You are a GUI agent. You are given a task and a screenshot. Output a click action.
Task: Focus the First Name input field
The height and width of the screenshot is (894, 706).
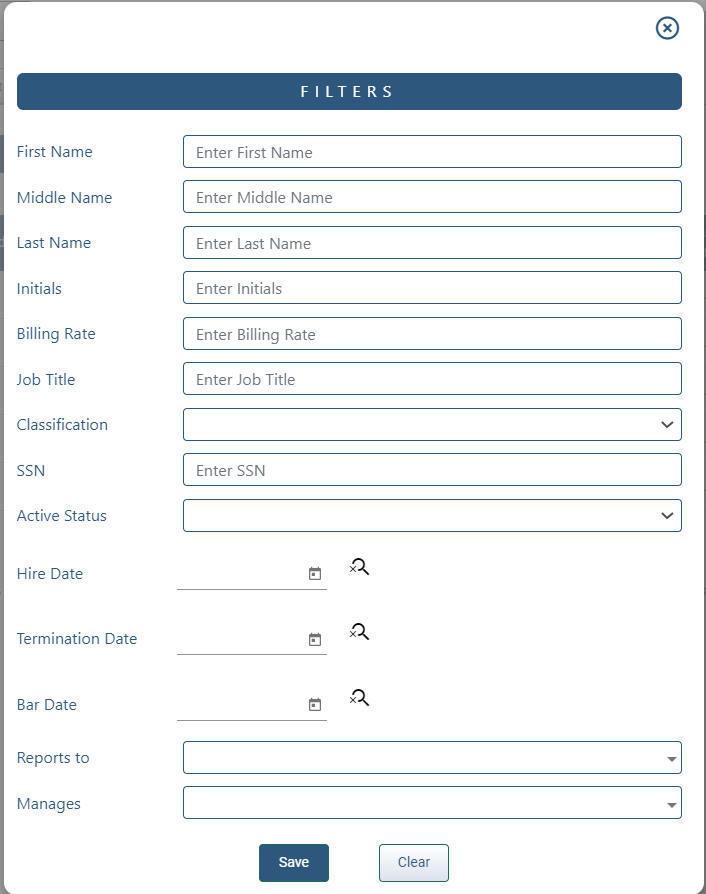coord(432,152)
